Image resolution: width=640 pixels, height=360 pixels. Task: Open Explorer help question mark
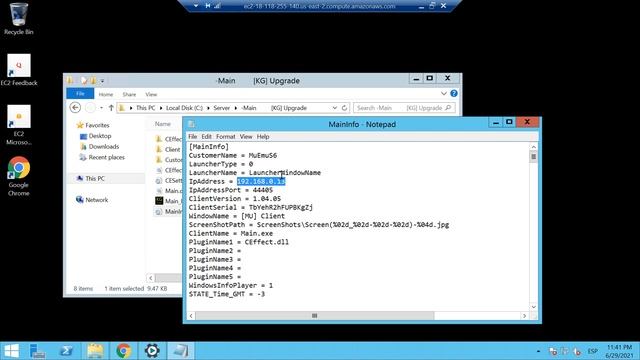click(x=454, y=93)
